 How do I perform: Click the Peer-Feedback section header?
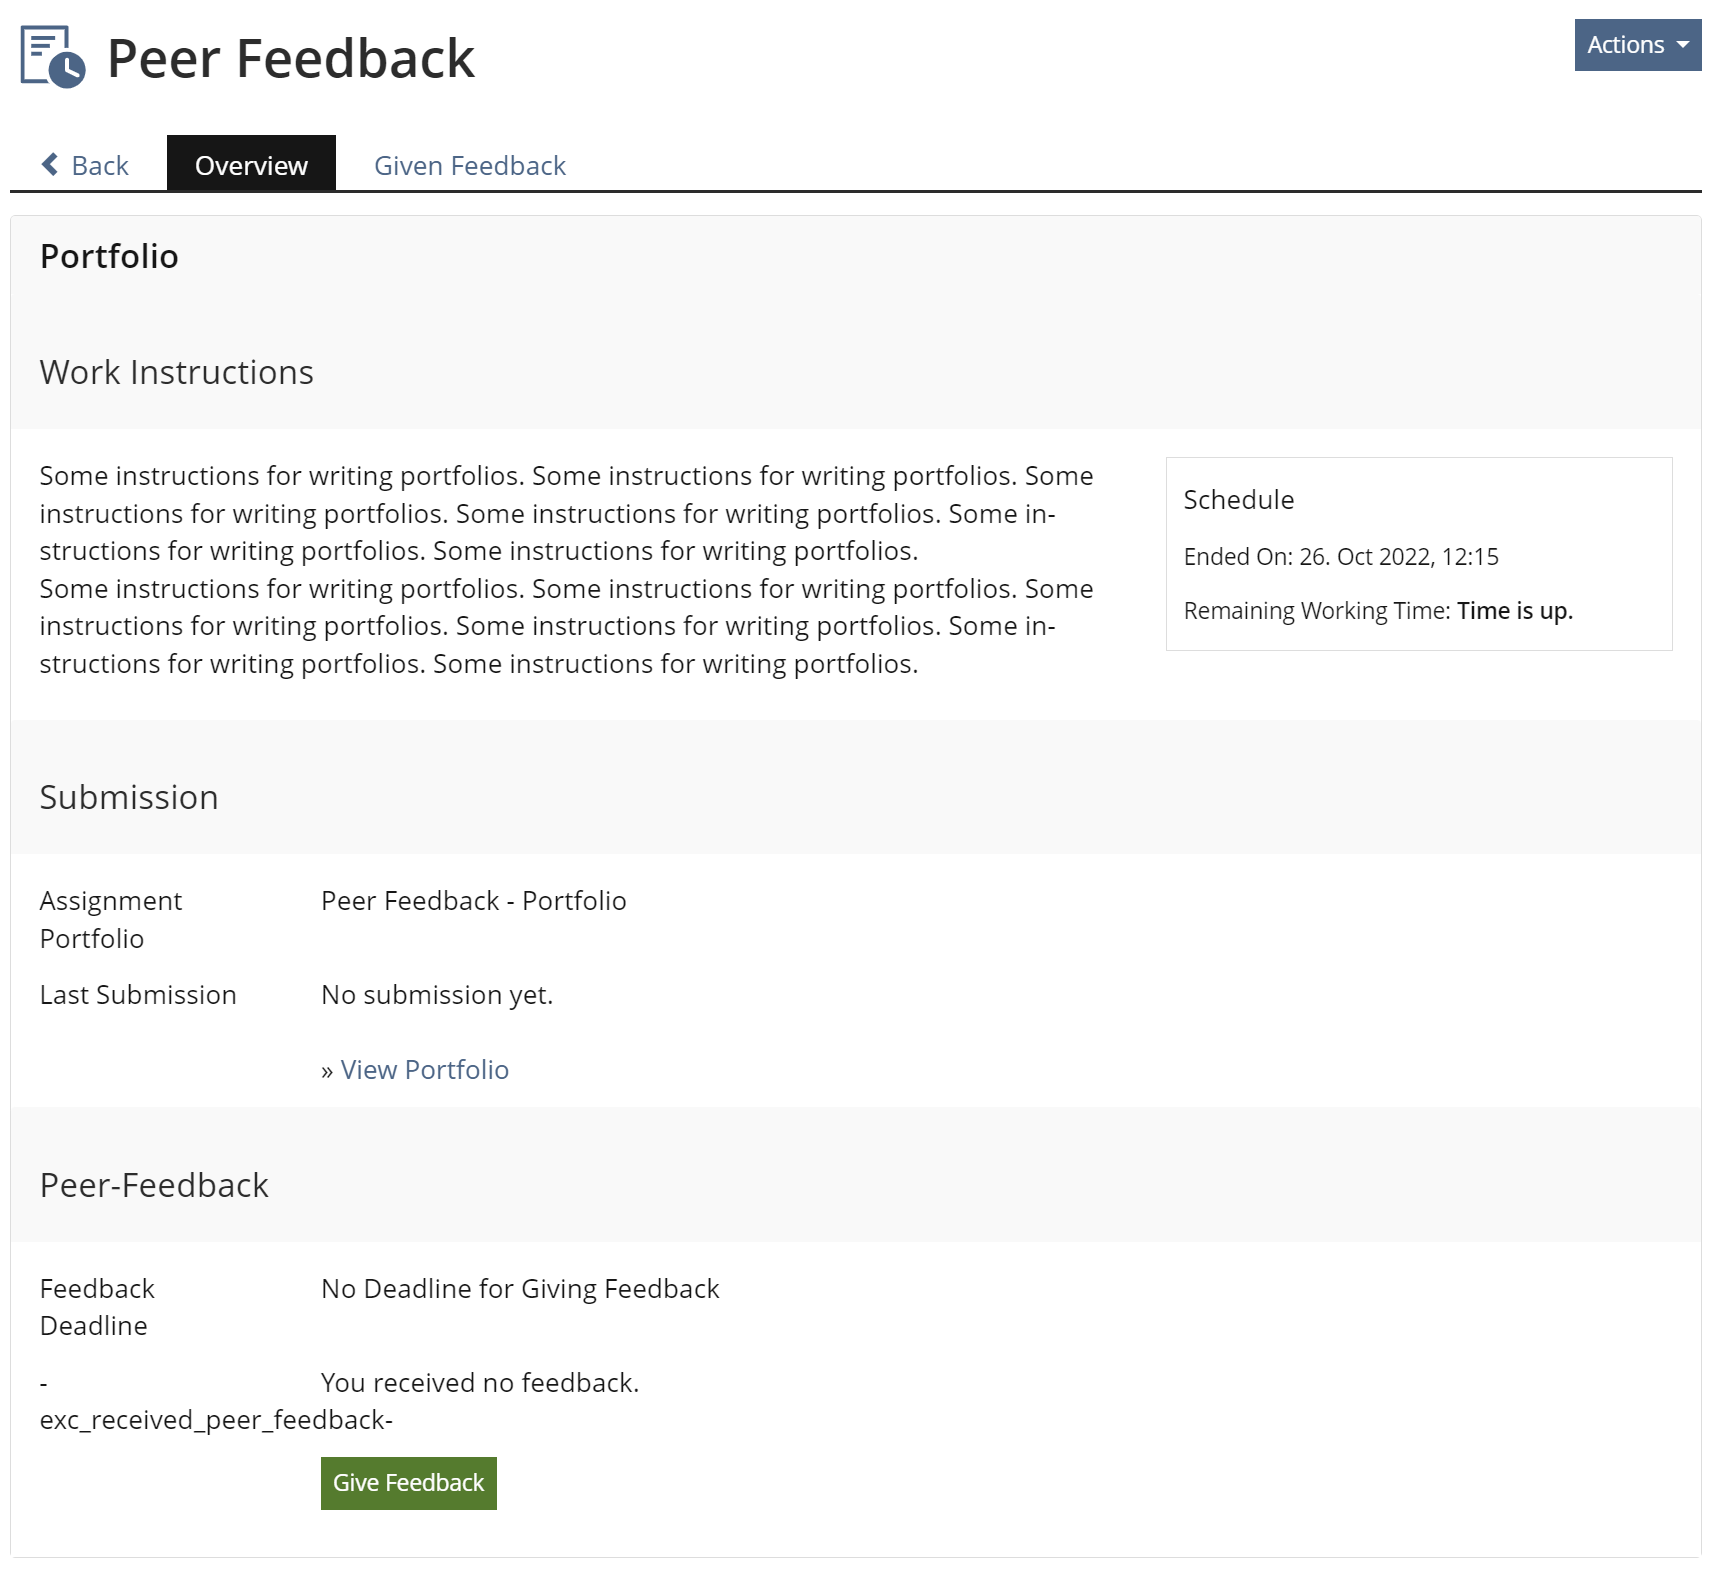tap(154, 1185)
